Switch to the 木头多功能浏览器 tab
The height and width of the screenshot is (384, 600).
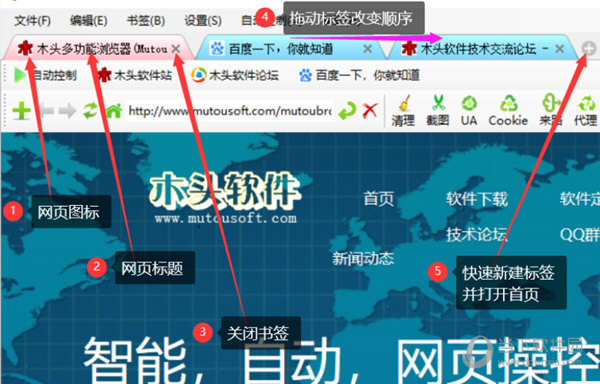tap(98, 49)
